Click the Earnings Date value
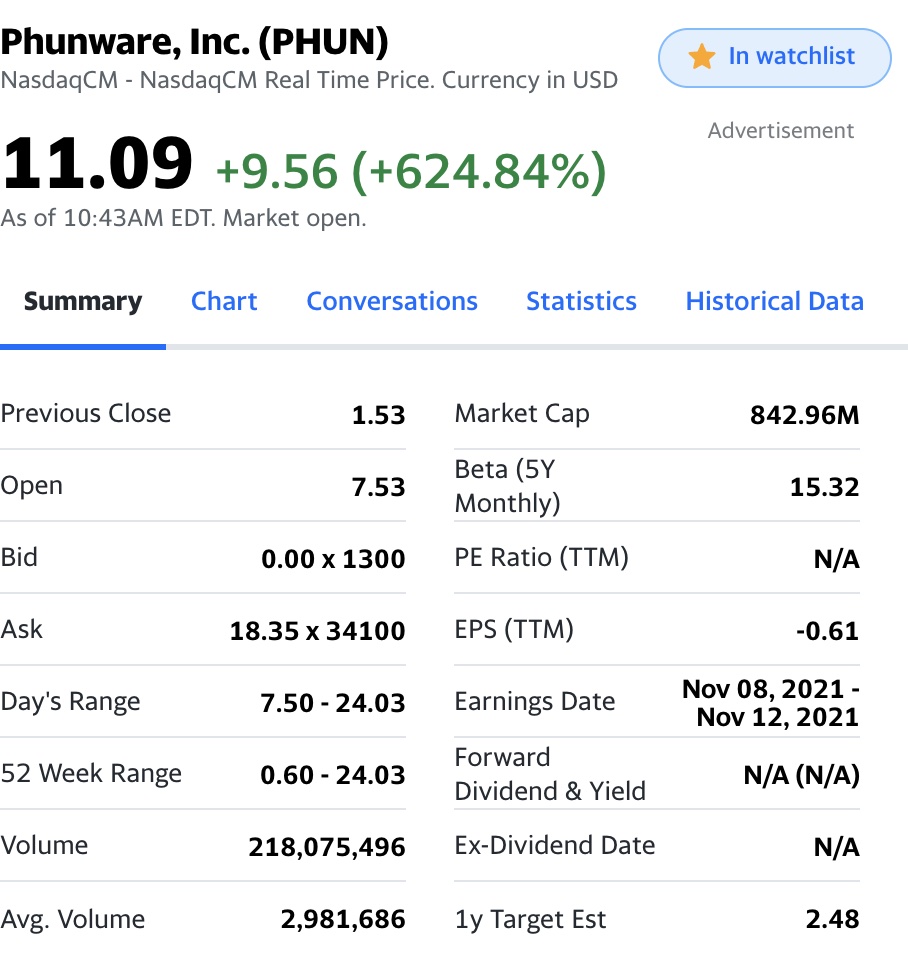The height and width of the screenshot is (976, 908). 770,703
